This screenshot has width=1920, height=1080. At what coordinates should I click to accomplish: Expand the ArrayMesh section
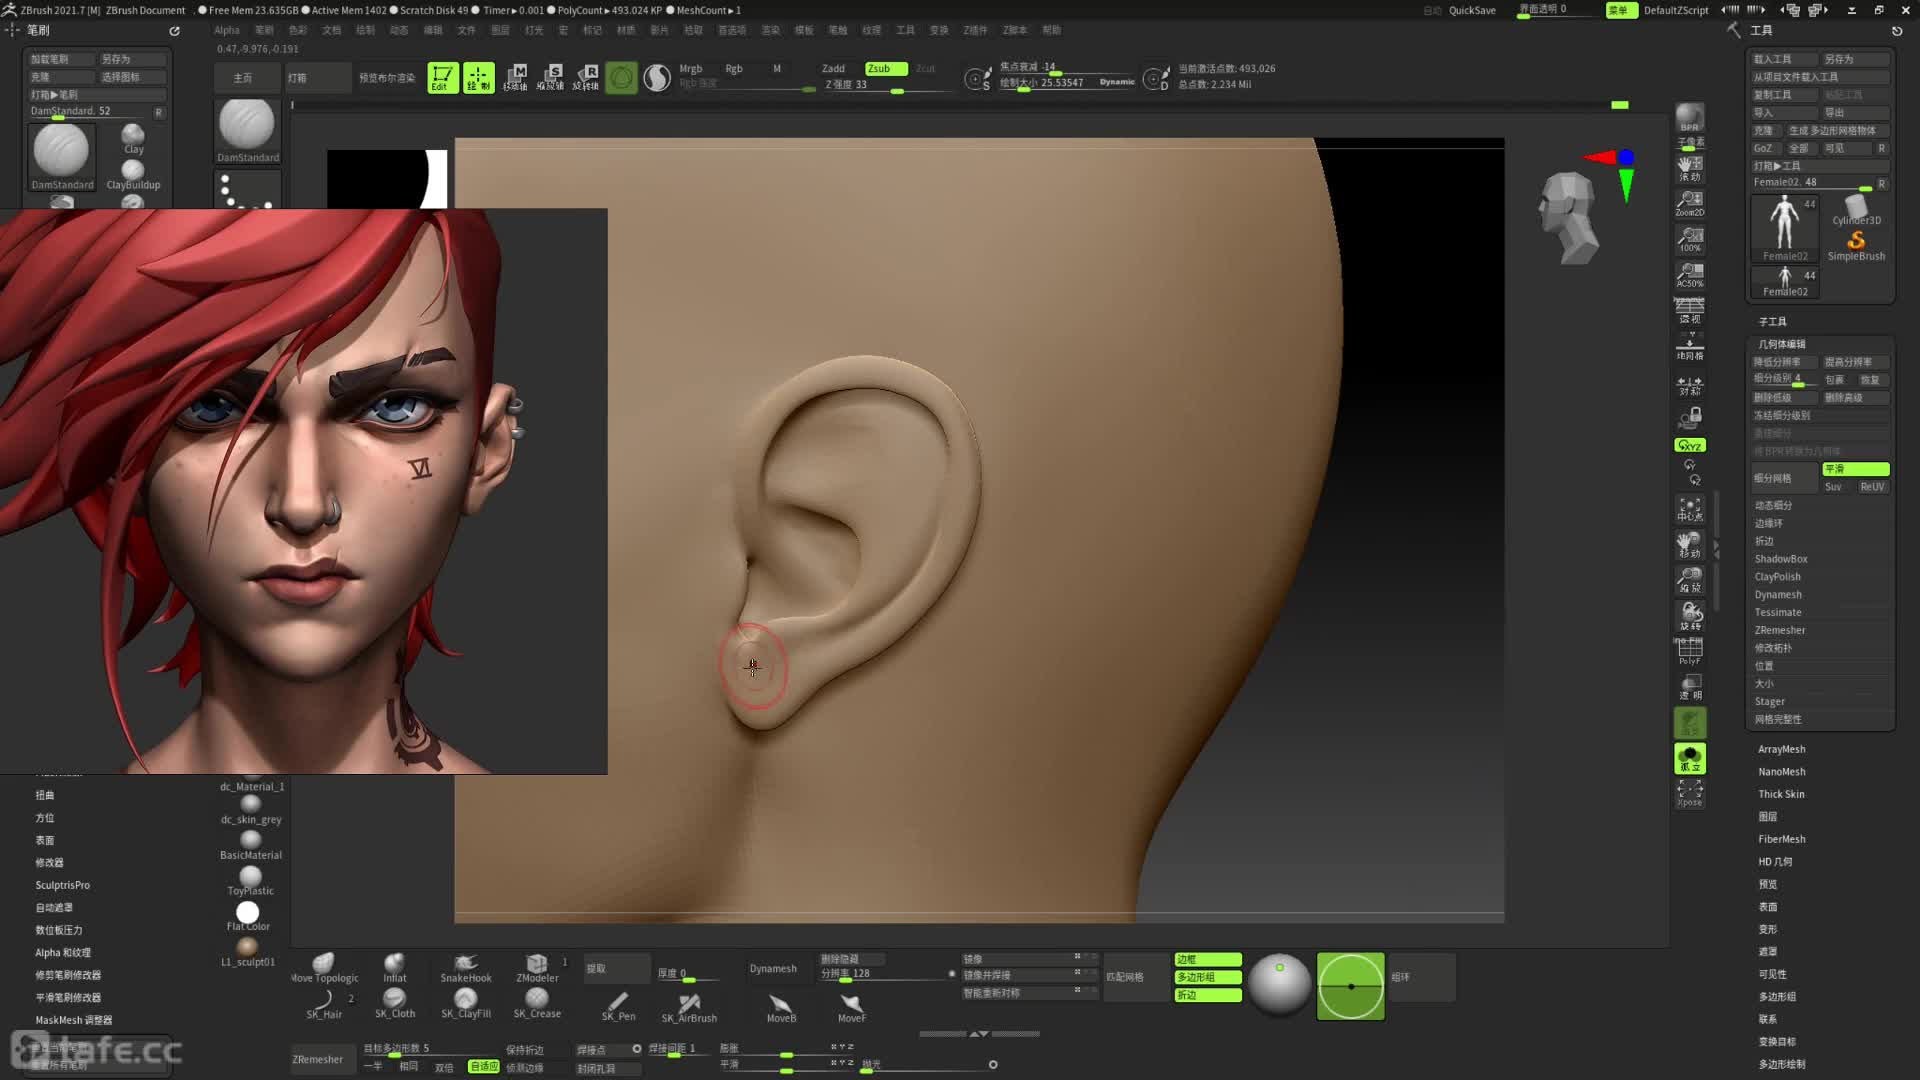tap(1782, 750)
